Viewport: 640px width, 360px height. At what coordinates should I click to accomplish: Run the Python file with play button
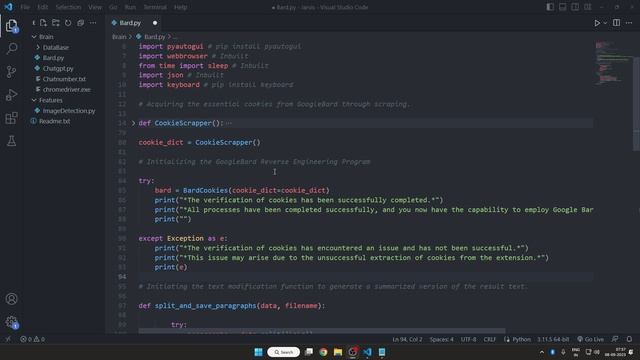[x=597, y=23]
